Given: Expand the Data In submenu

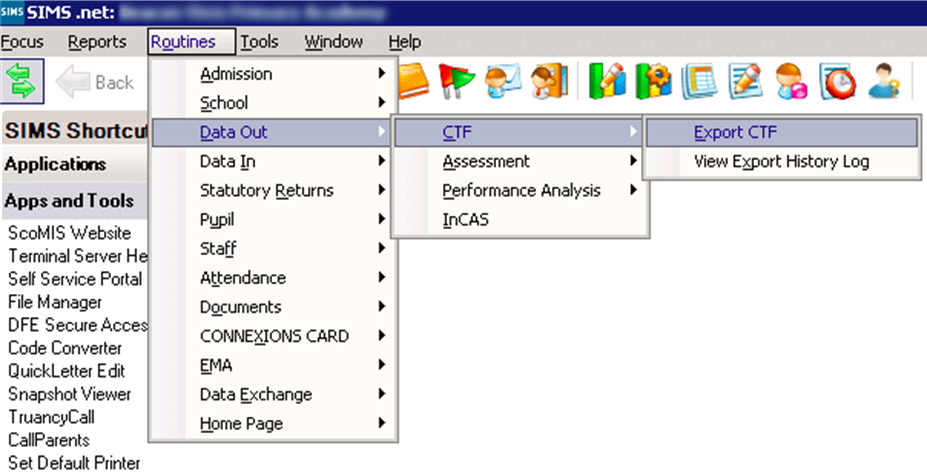Looking at the screenshot, I should [272, 161].
